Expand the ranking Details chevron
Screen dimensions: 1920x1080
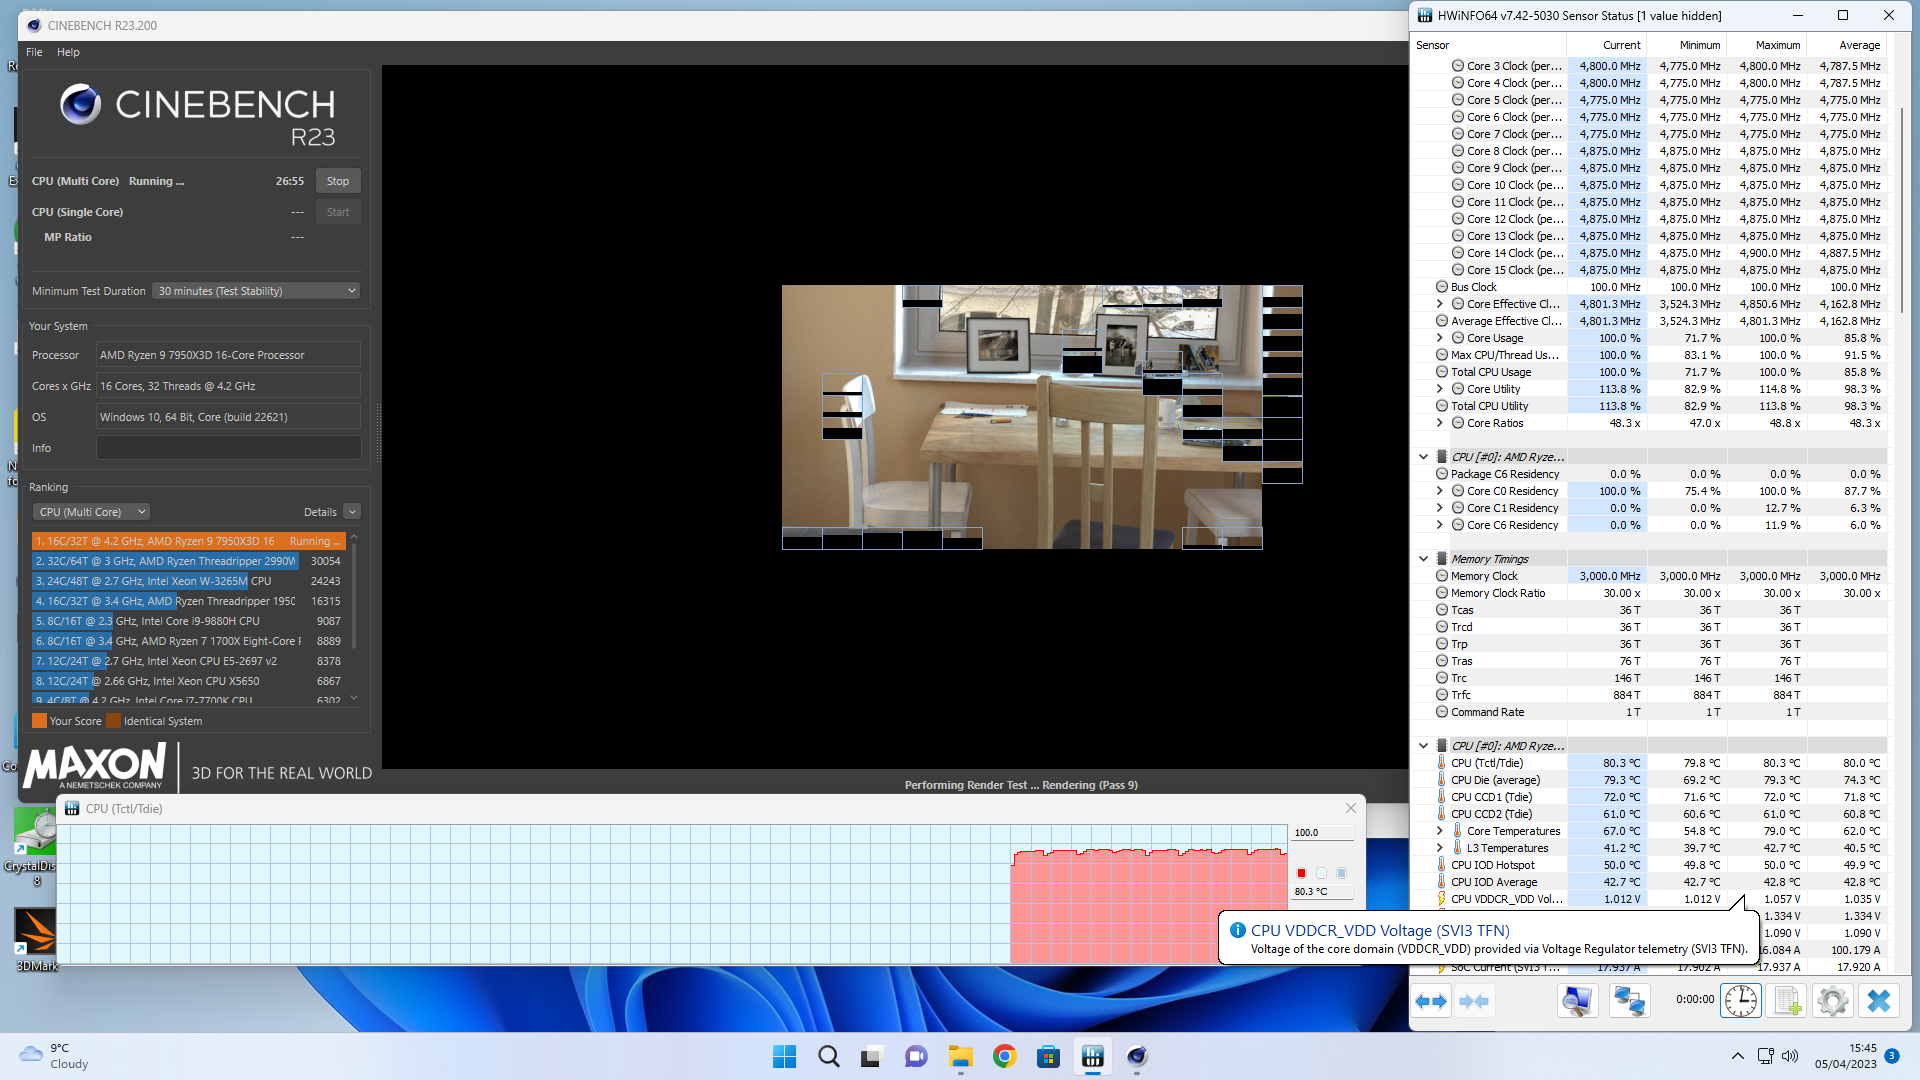coord(352,512)
